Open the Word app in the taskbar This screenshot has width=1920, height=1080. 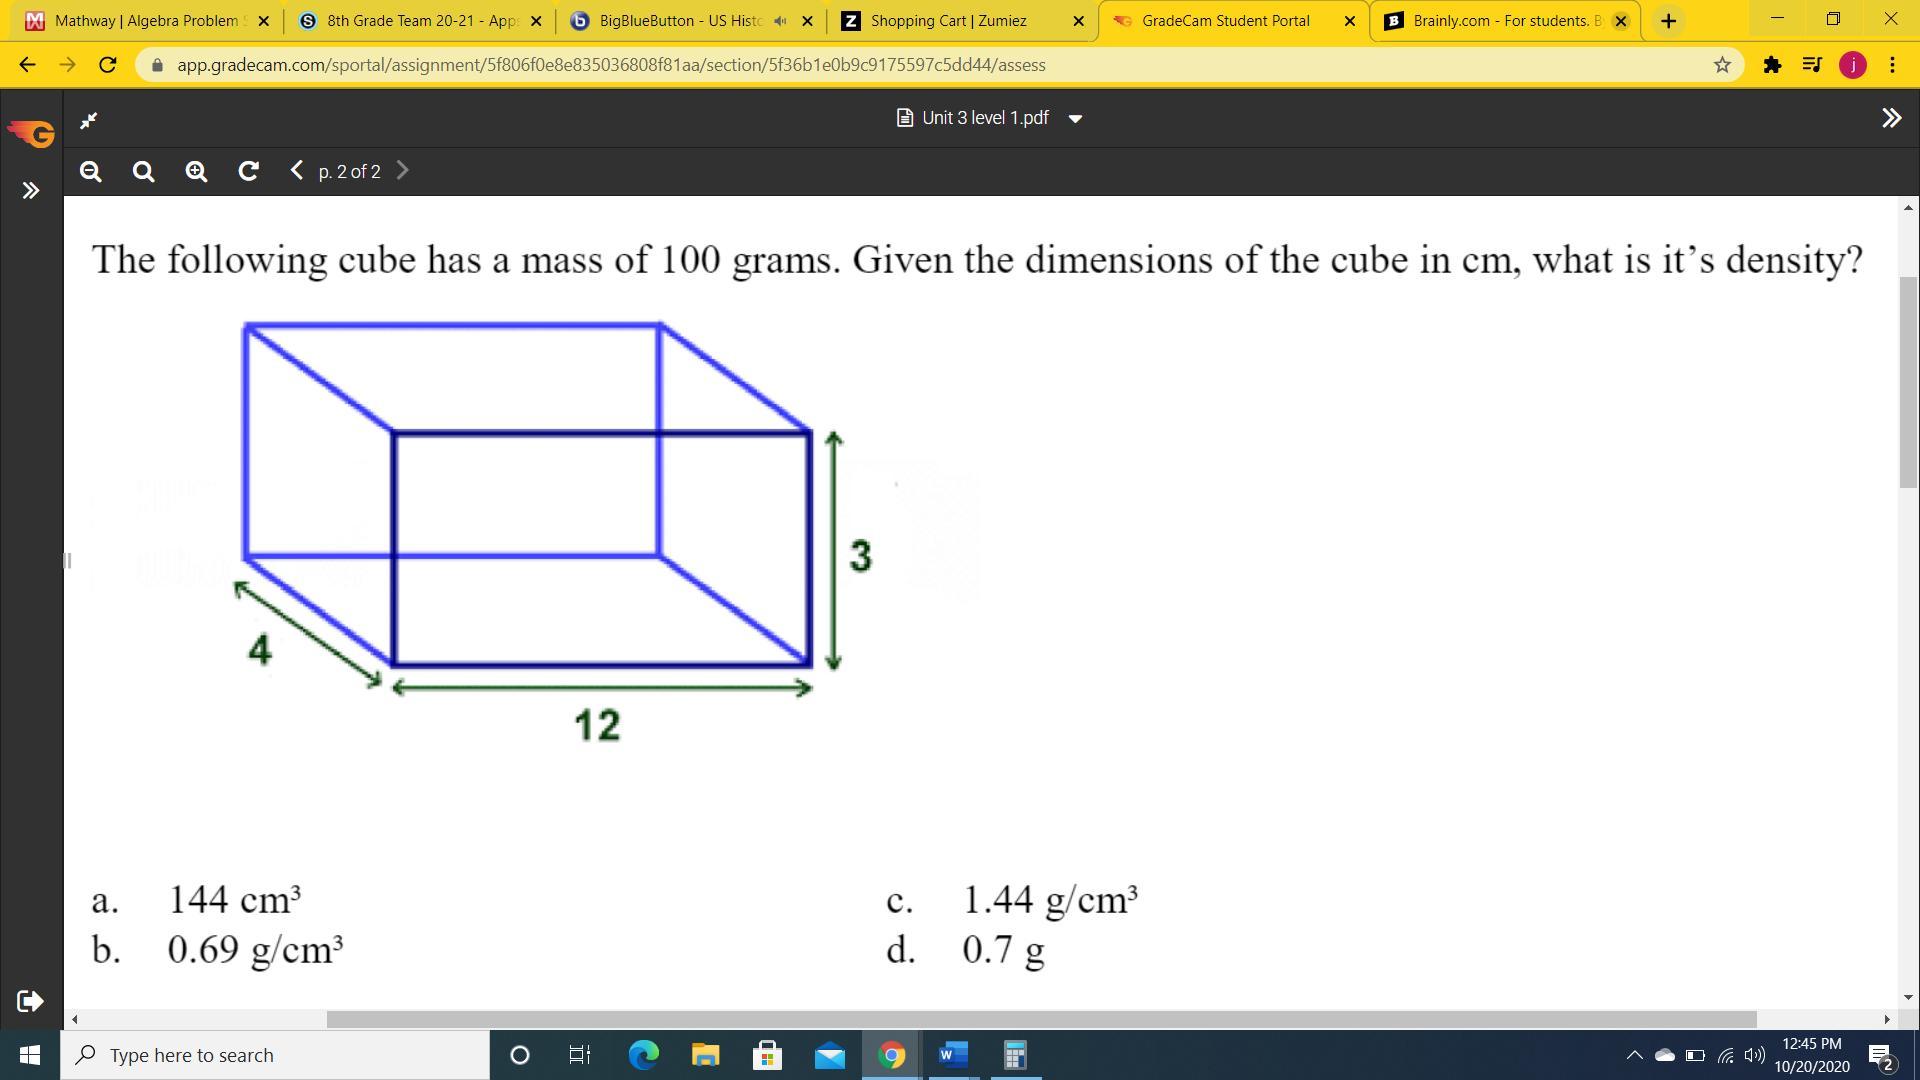coord(952,1055)
